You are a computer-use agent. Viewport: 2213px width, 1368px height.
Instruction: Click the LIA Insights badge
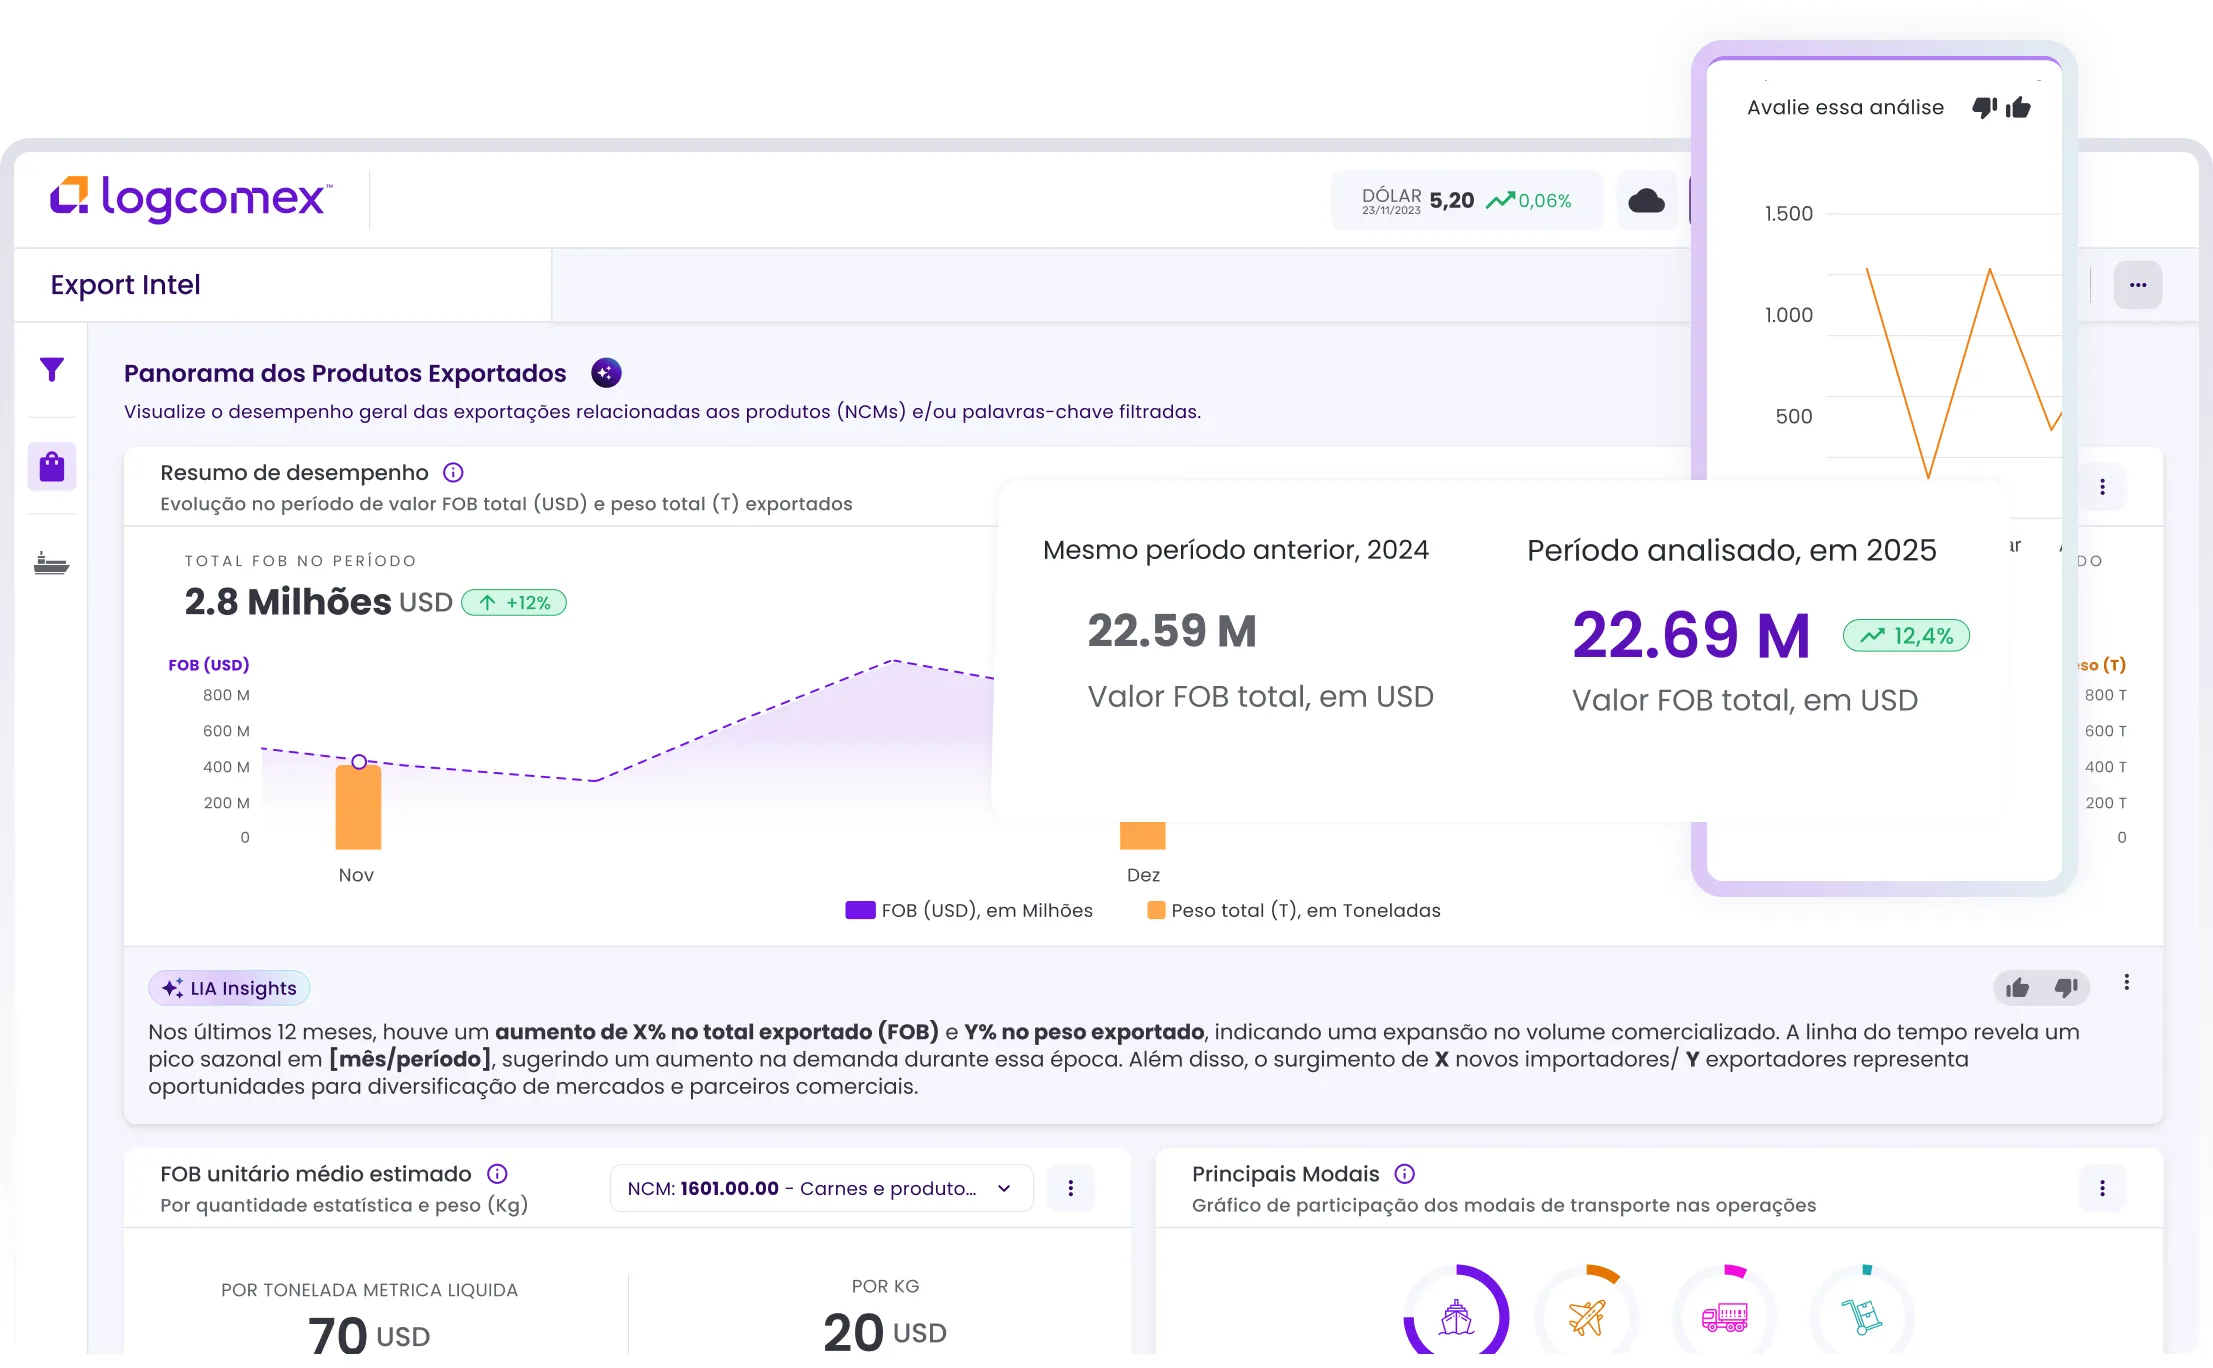229,988
